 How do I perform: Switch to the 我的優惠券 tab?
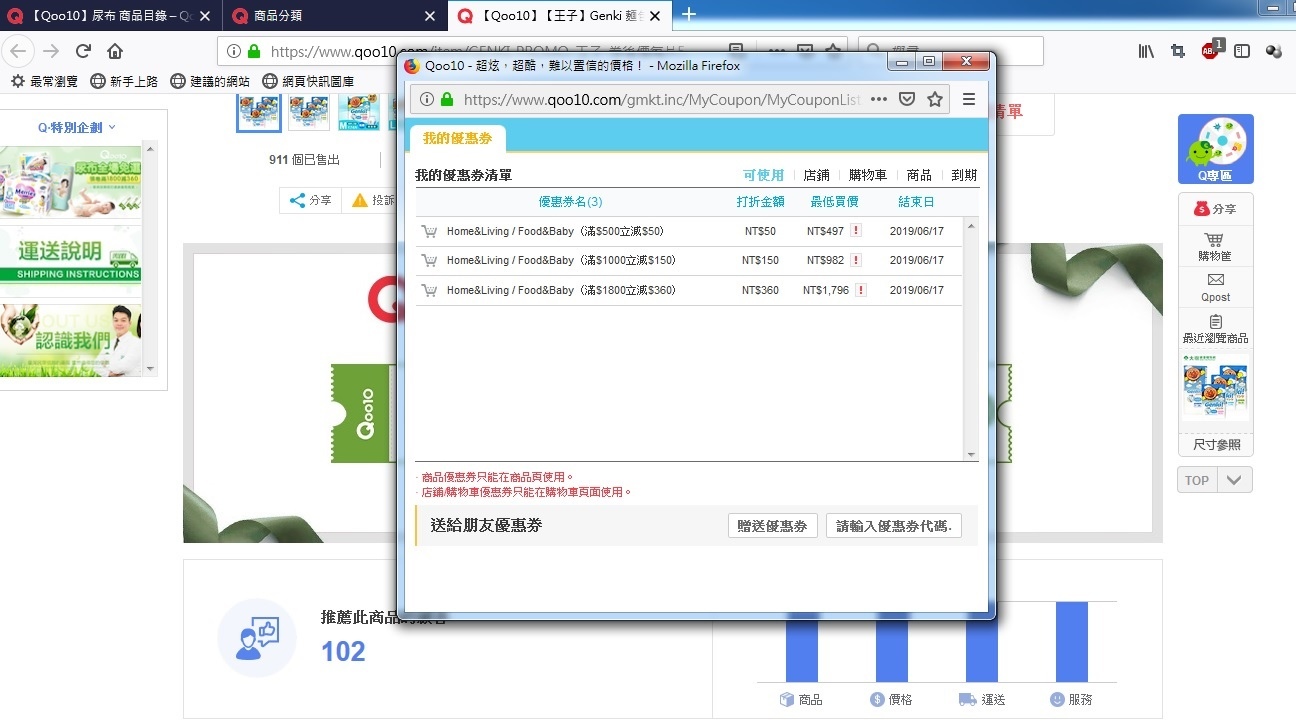point(457,138)
